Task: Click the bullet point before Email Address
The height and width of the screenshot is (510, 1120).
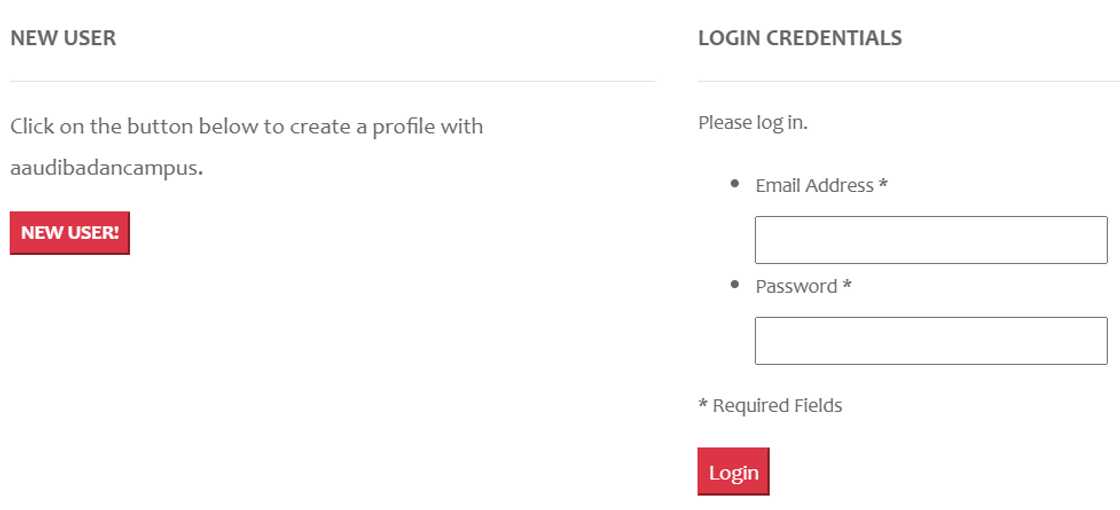Action: [735, 184]
